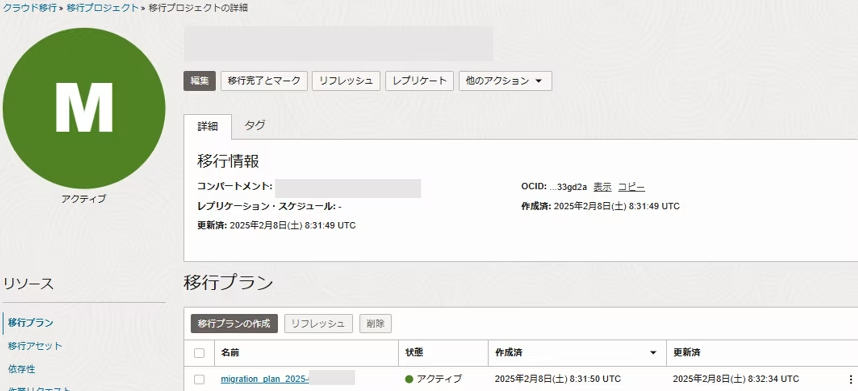The image size is (858, 391).
Task: Click the project リフレッシュ button
Action: pos(346,81)
